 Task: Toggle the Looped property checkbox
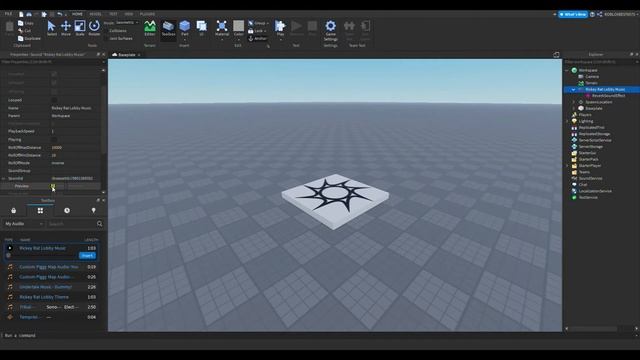tap(54, 100)
